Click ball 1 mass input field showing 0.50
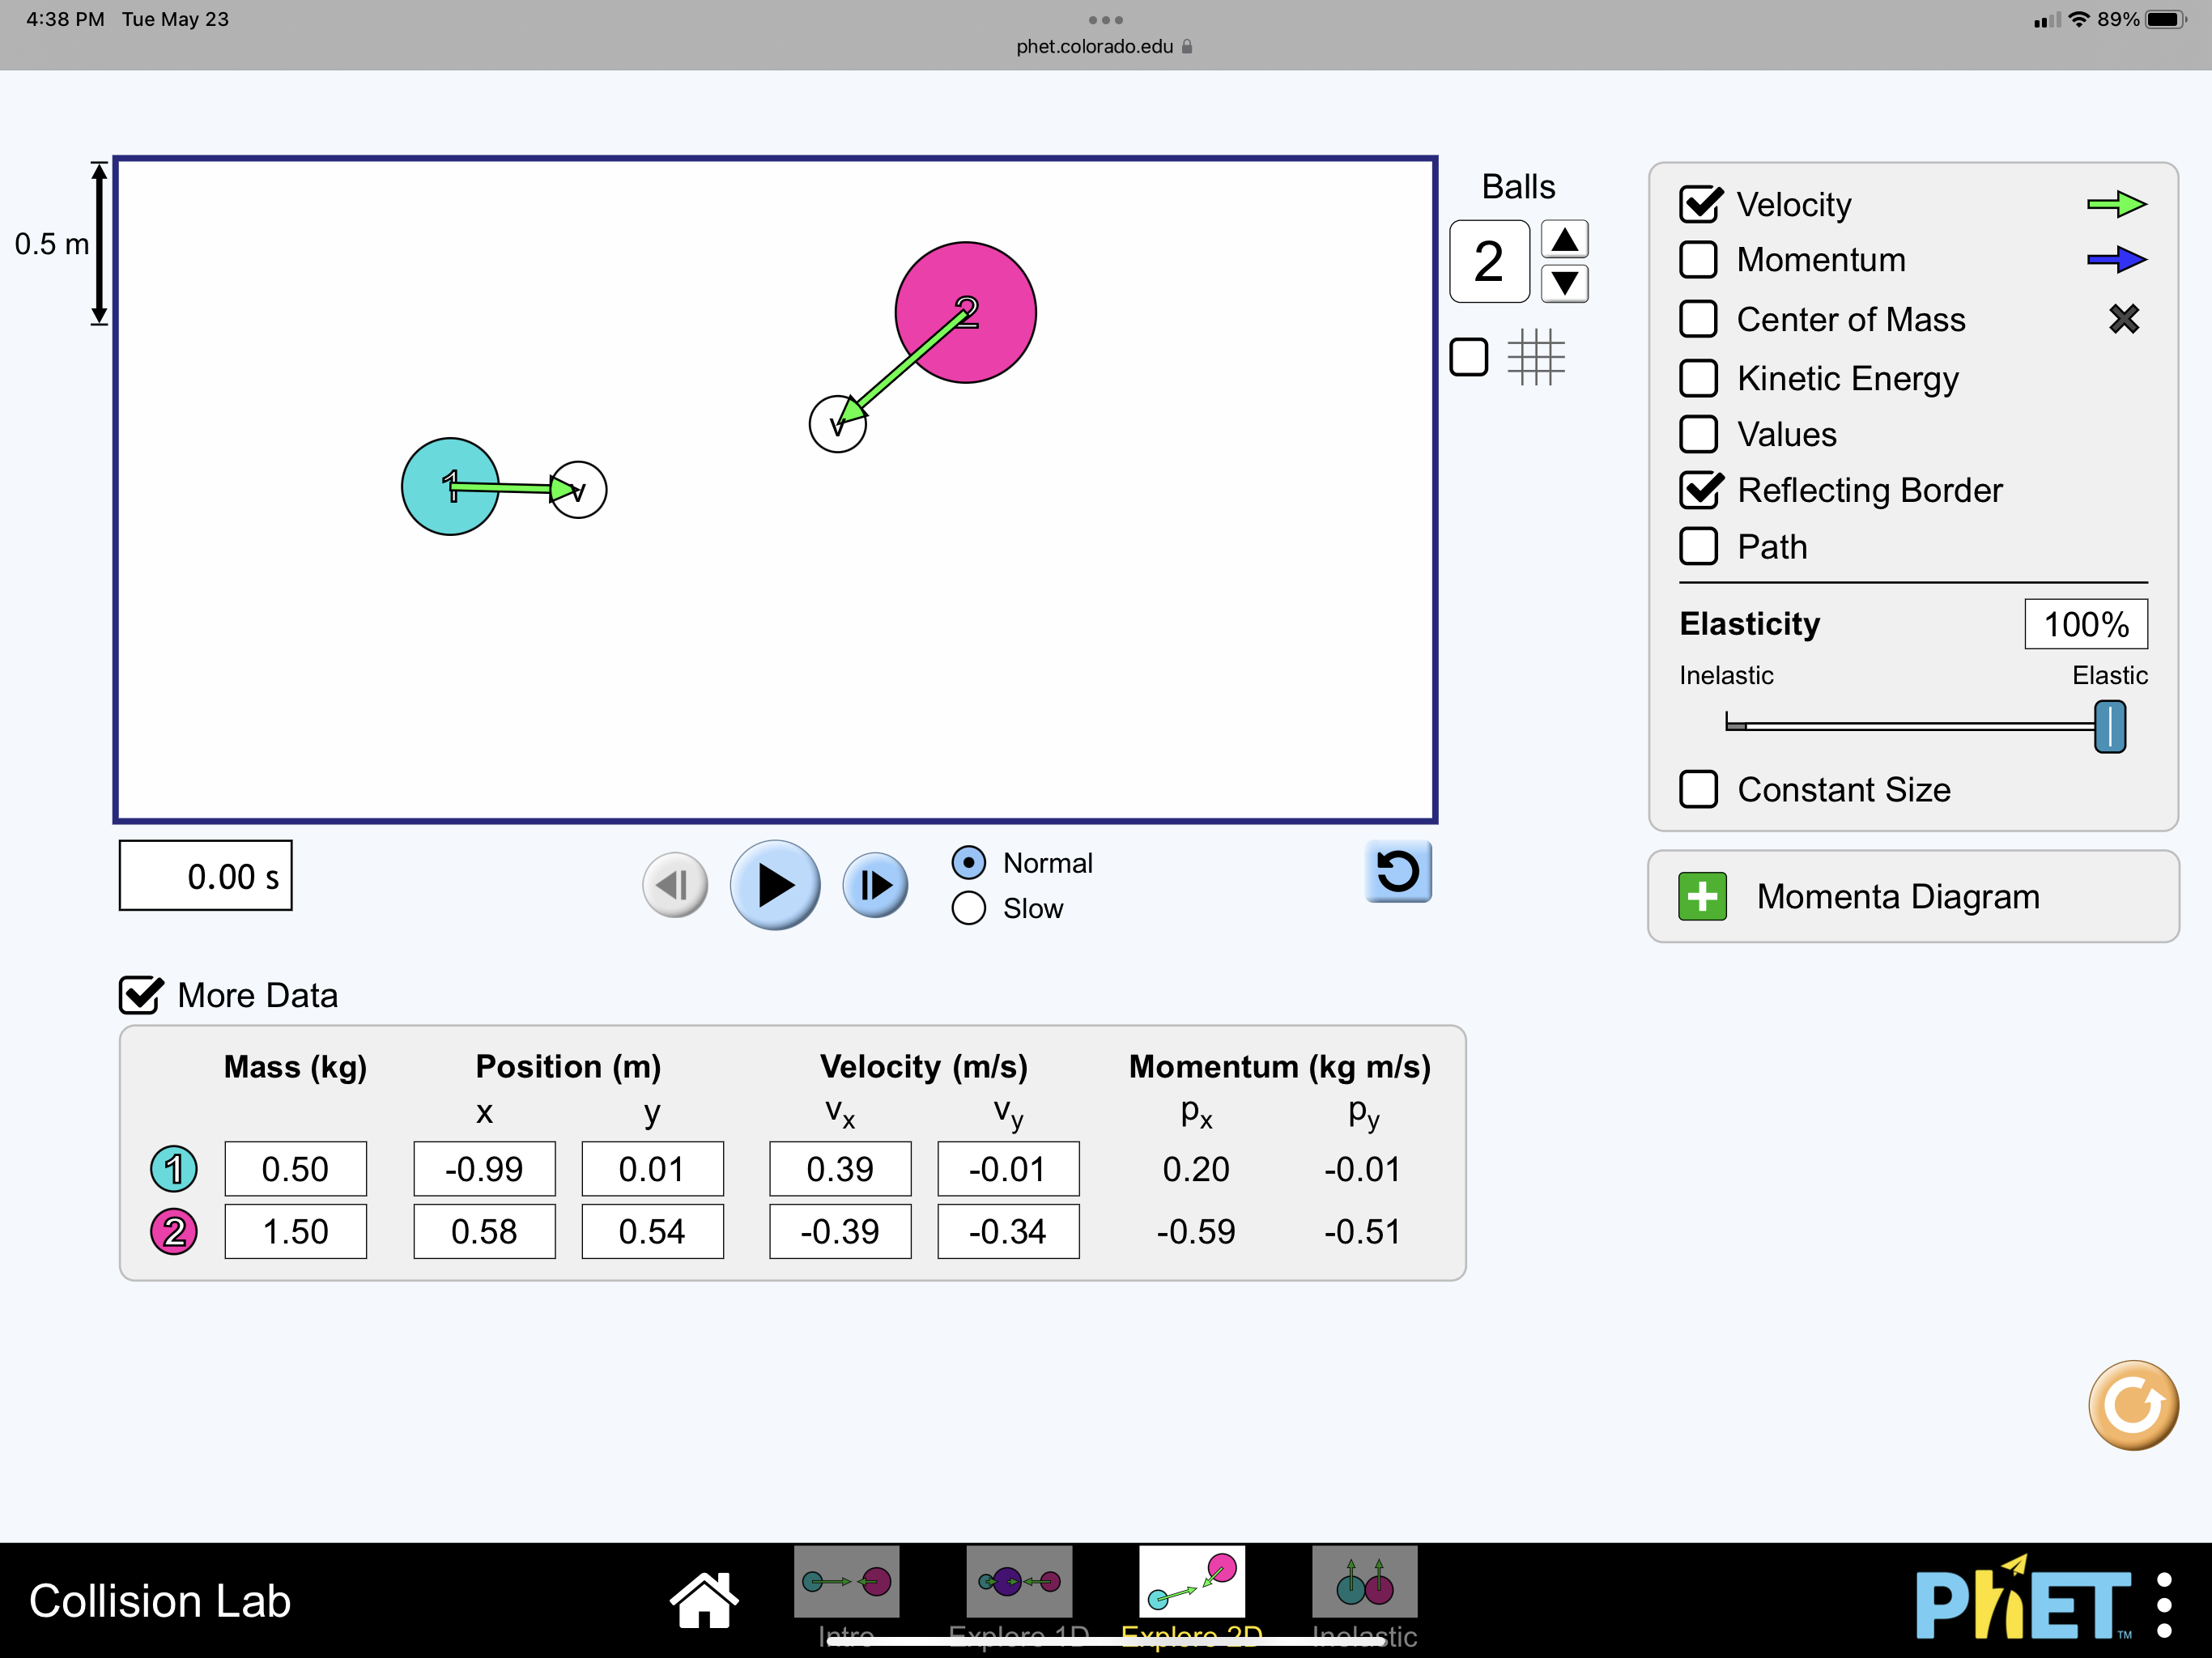Viewport: 2212px width, 1658px height. click(x=295, y=1168)
